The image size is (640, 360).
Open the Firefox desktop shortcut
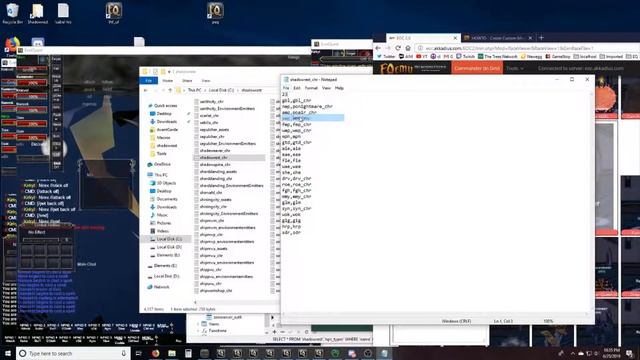(12, 46)
